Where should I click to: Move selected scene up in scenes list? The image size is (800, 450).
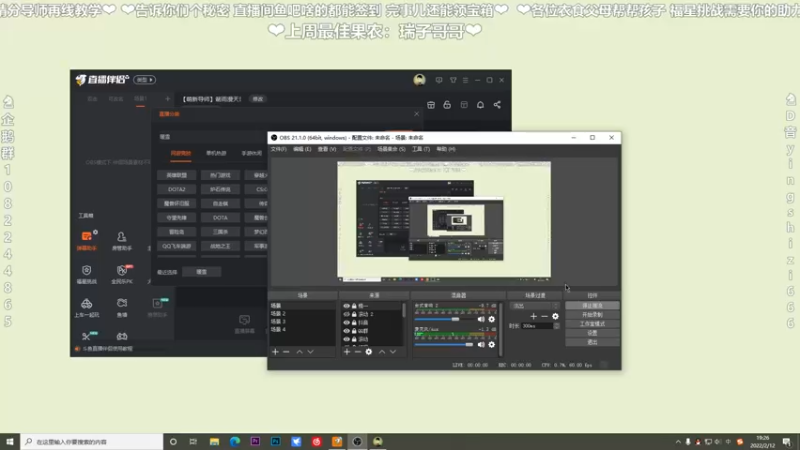point(299,352)
